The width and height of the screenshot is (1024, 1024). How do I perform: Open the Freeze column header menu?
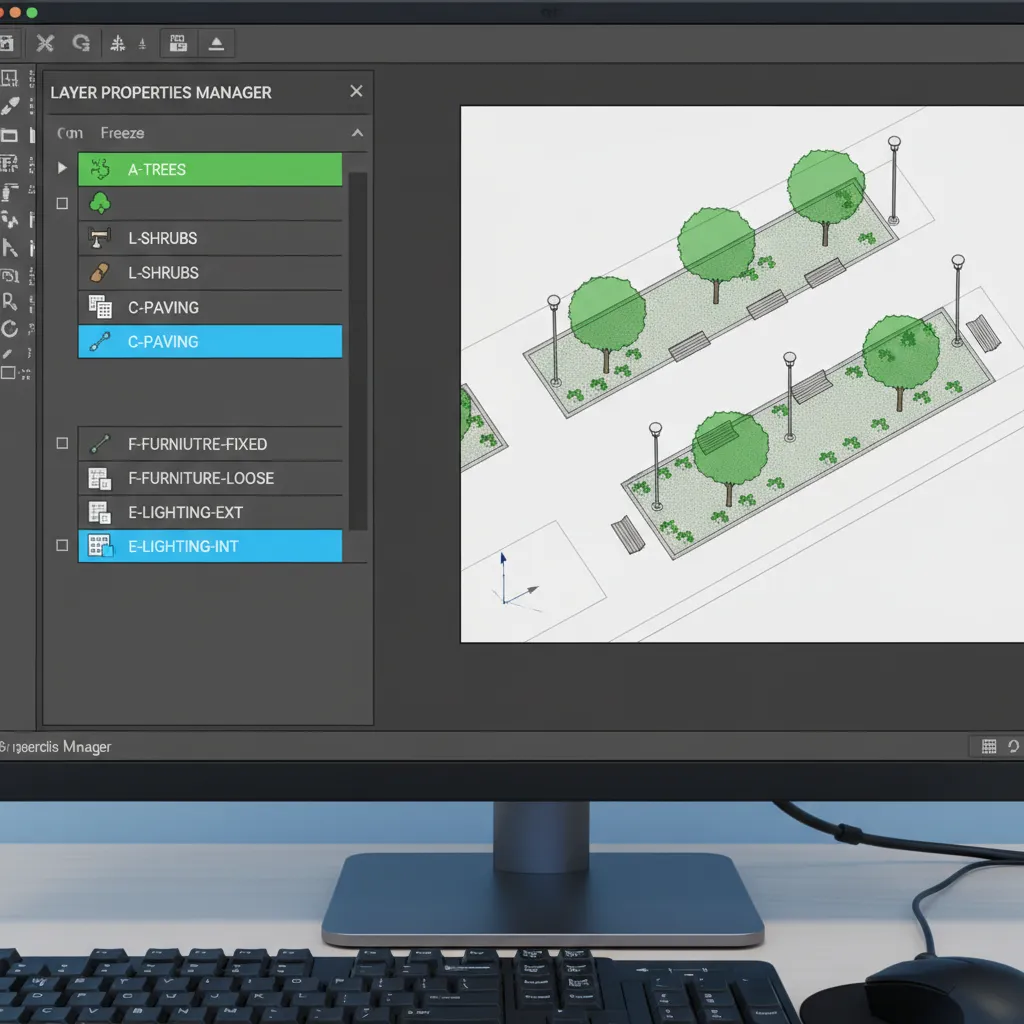120,132
